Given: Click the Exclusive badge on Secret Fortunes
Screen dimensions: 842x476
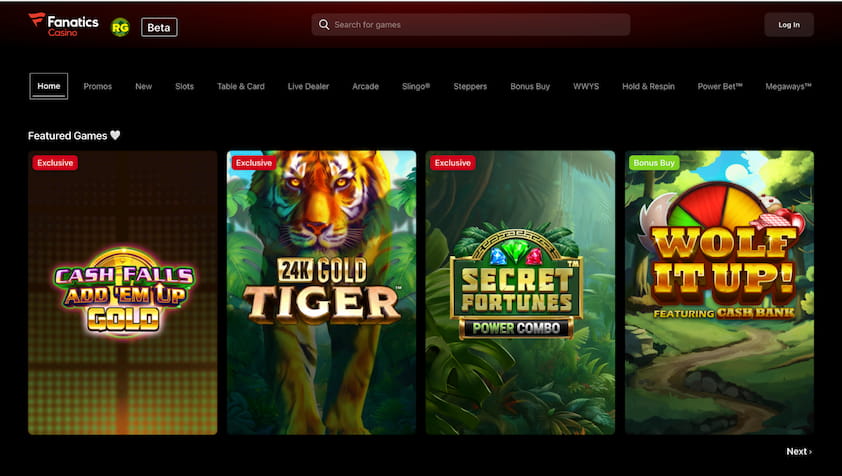Looking at the screenshot, I should pos(452,163).
